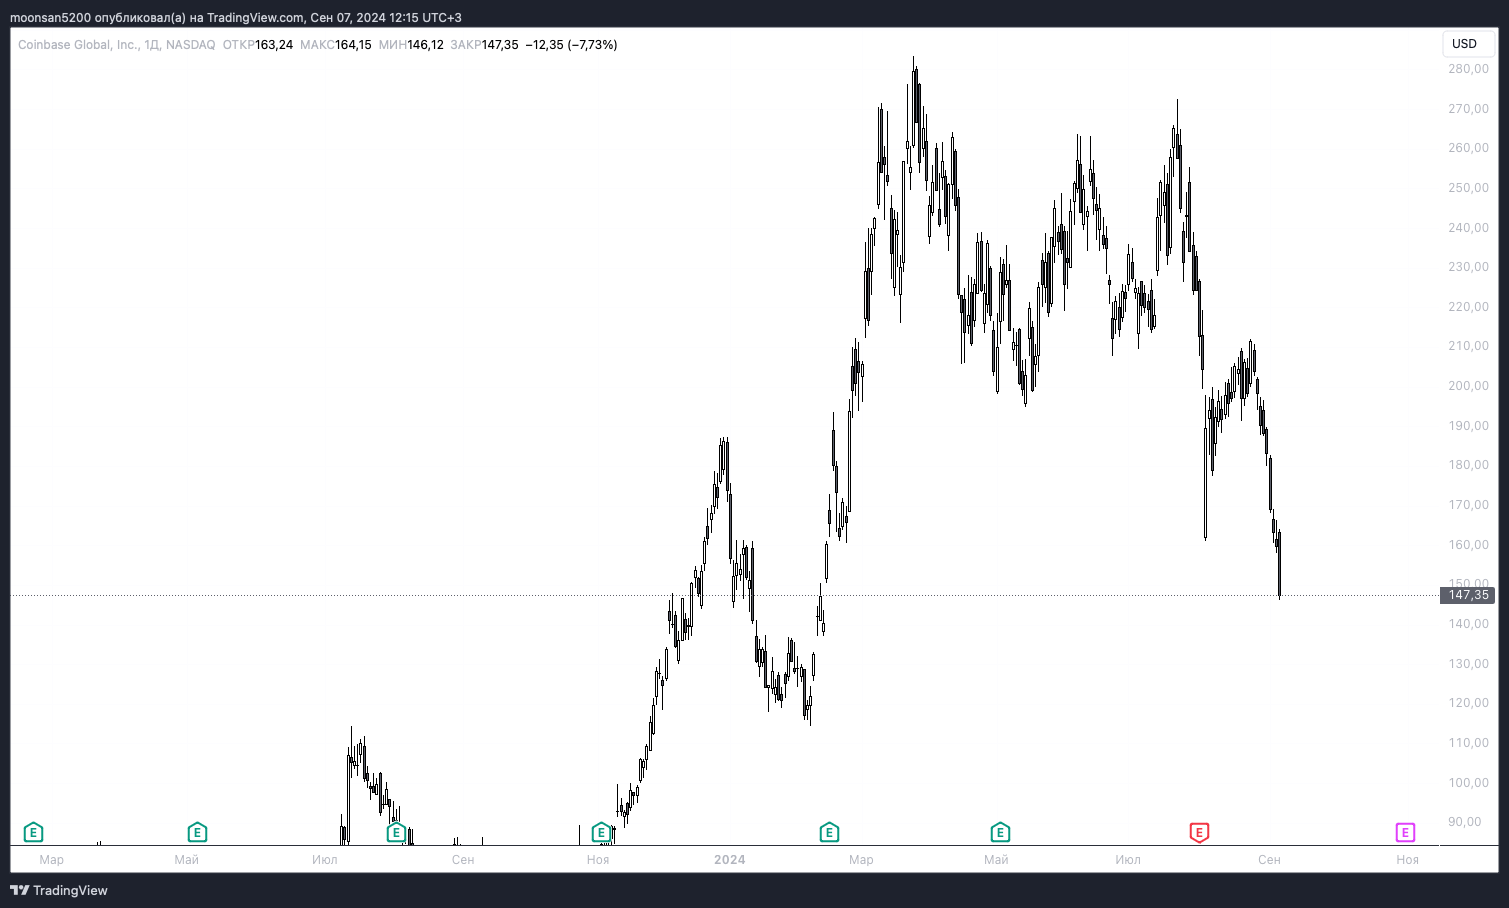Screen dimensions: 1509x908
Task: Open the earnings marker before Сен 2023
Action: point(396,832)
